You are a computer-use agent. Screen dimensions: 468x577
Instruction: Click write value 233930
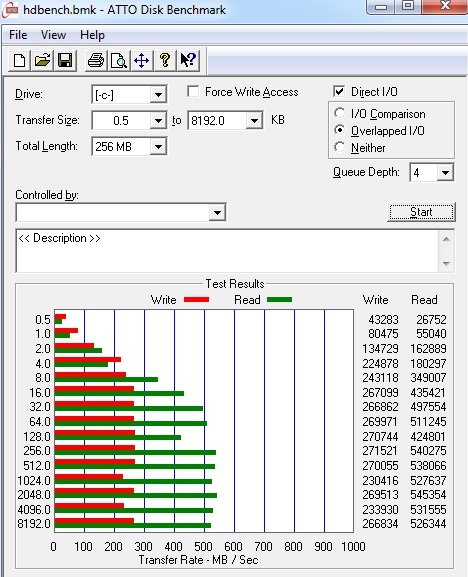[380, 510]
